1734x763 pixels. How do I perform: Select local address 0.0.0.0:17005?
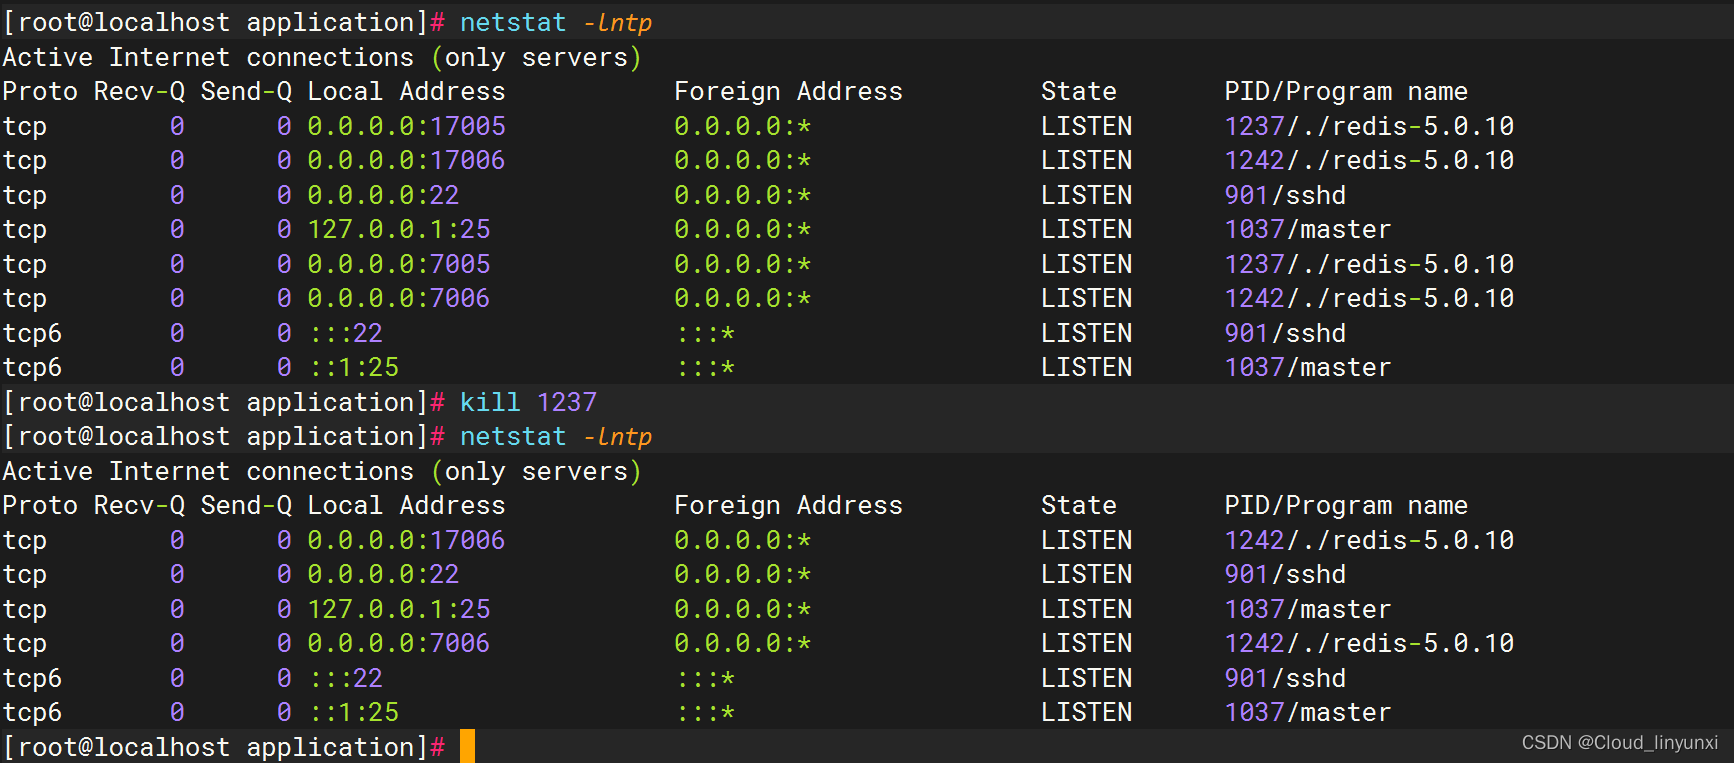tap(406, 126)
